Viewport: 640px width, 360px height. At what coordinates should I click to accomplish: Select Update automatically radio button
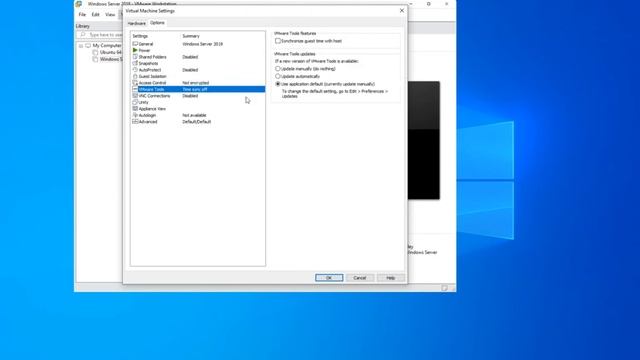point(278,76)
